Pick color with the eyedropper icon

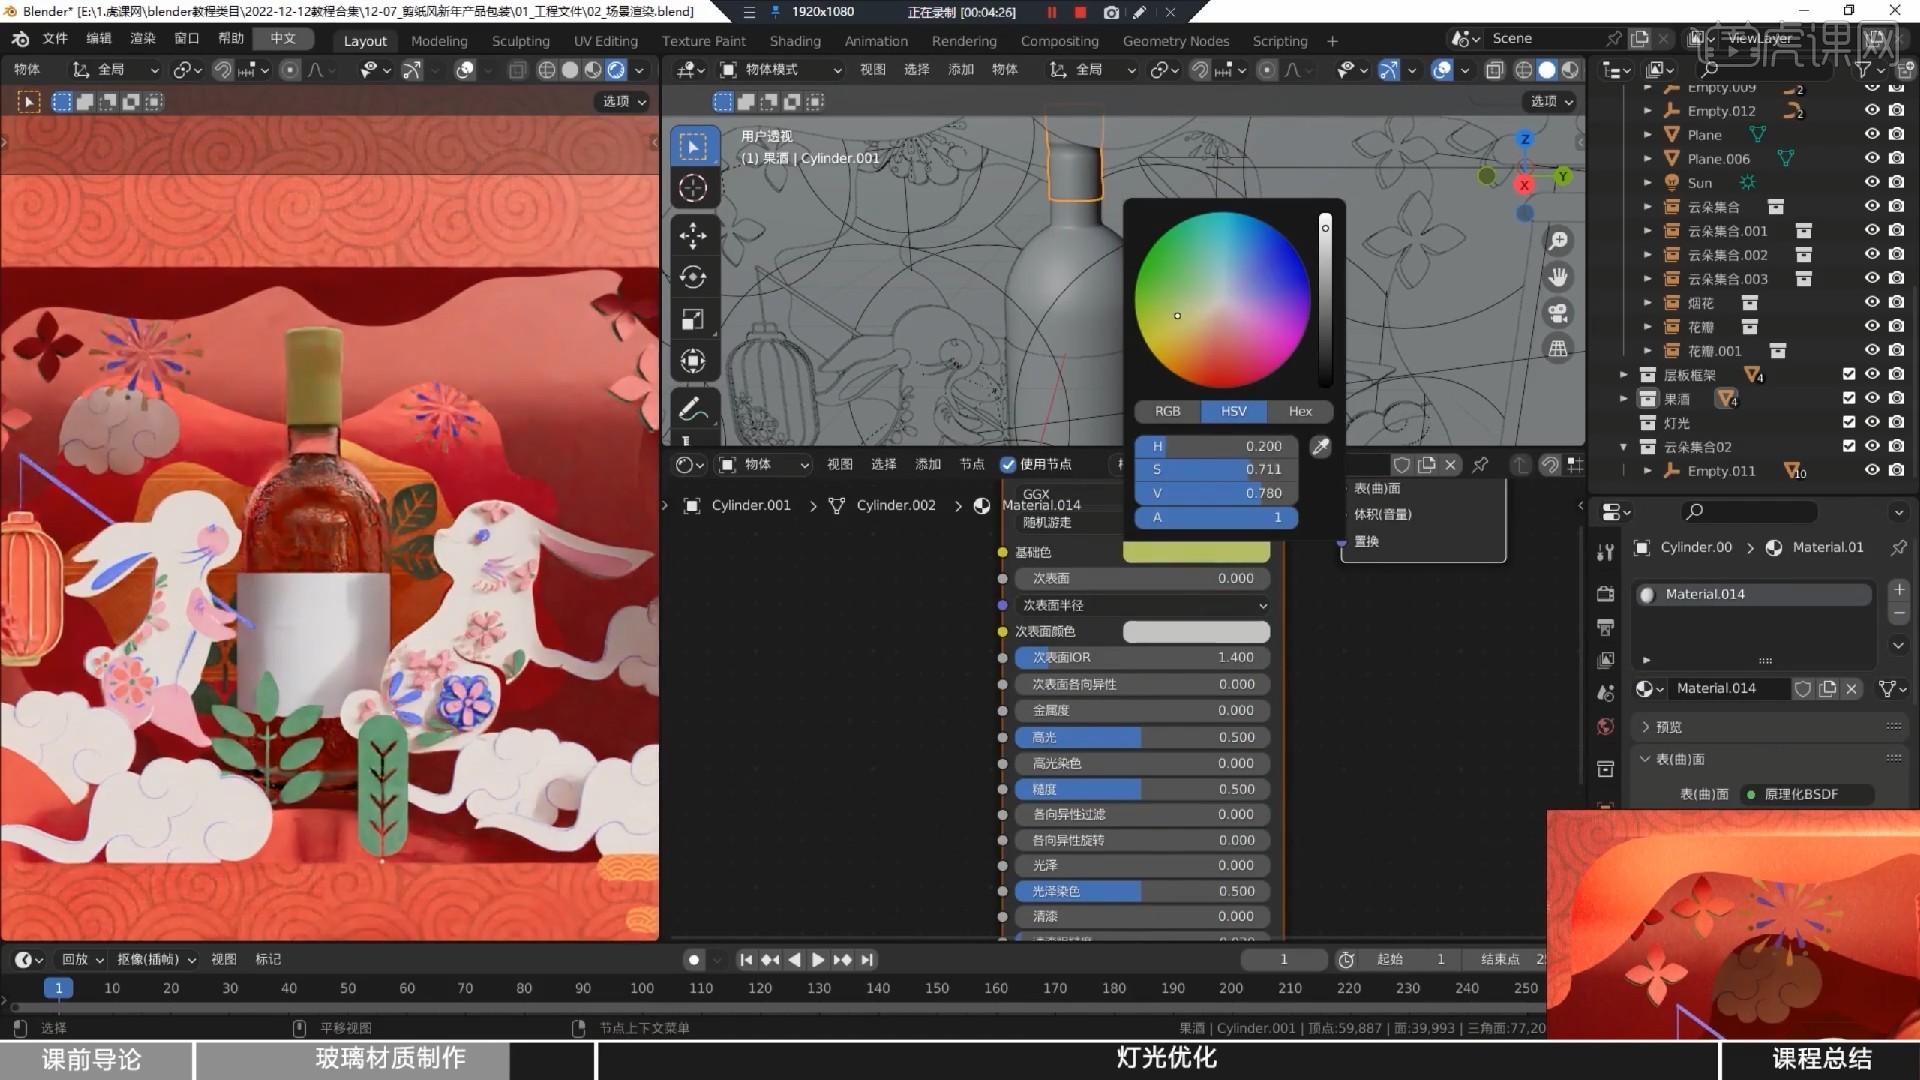click(1320, 447)
